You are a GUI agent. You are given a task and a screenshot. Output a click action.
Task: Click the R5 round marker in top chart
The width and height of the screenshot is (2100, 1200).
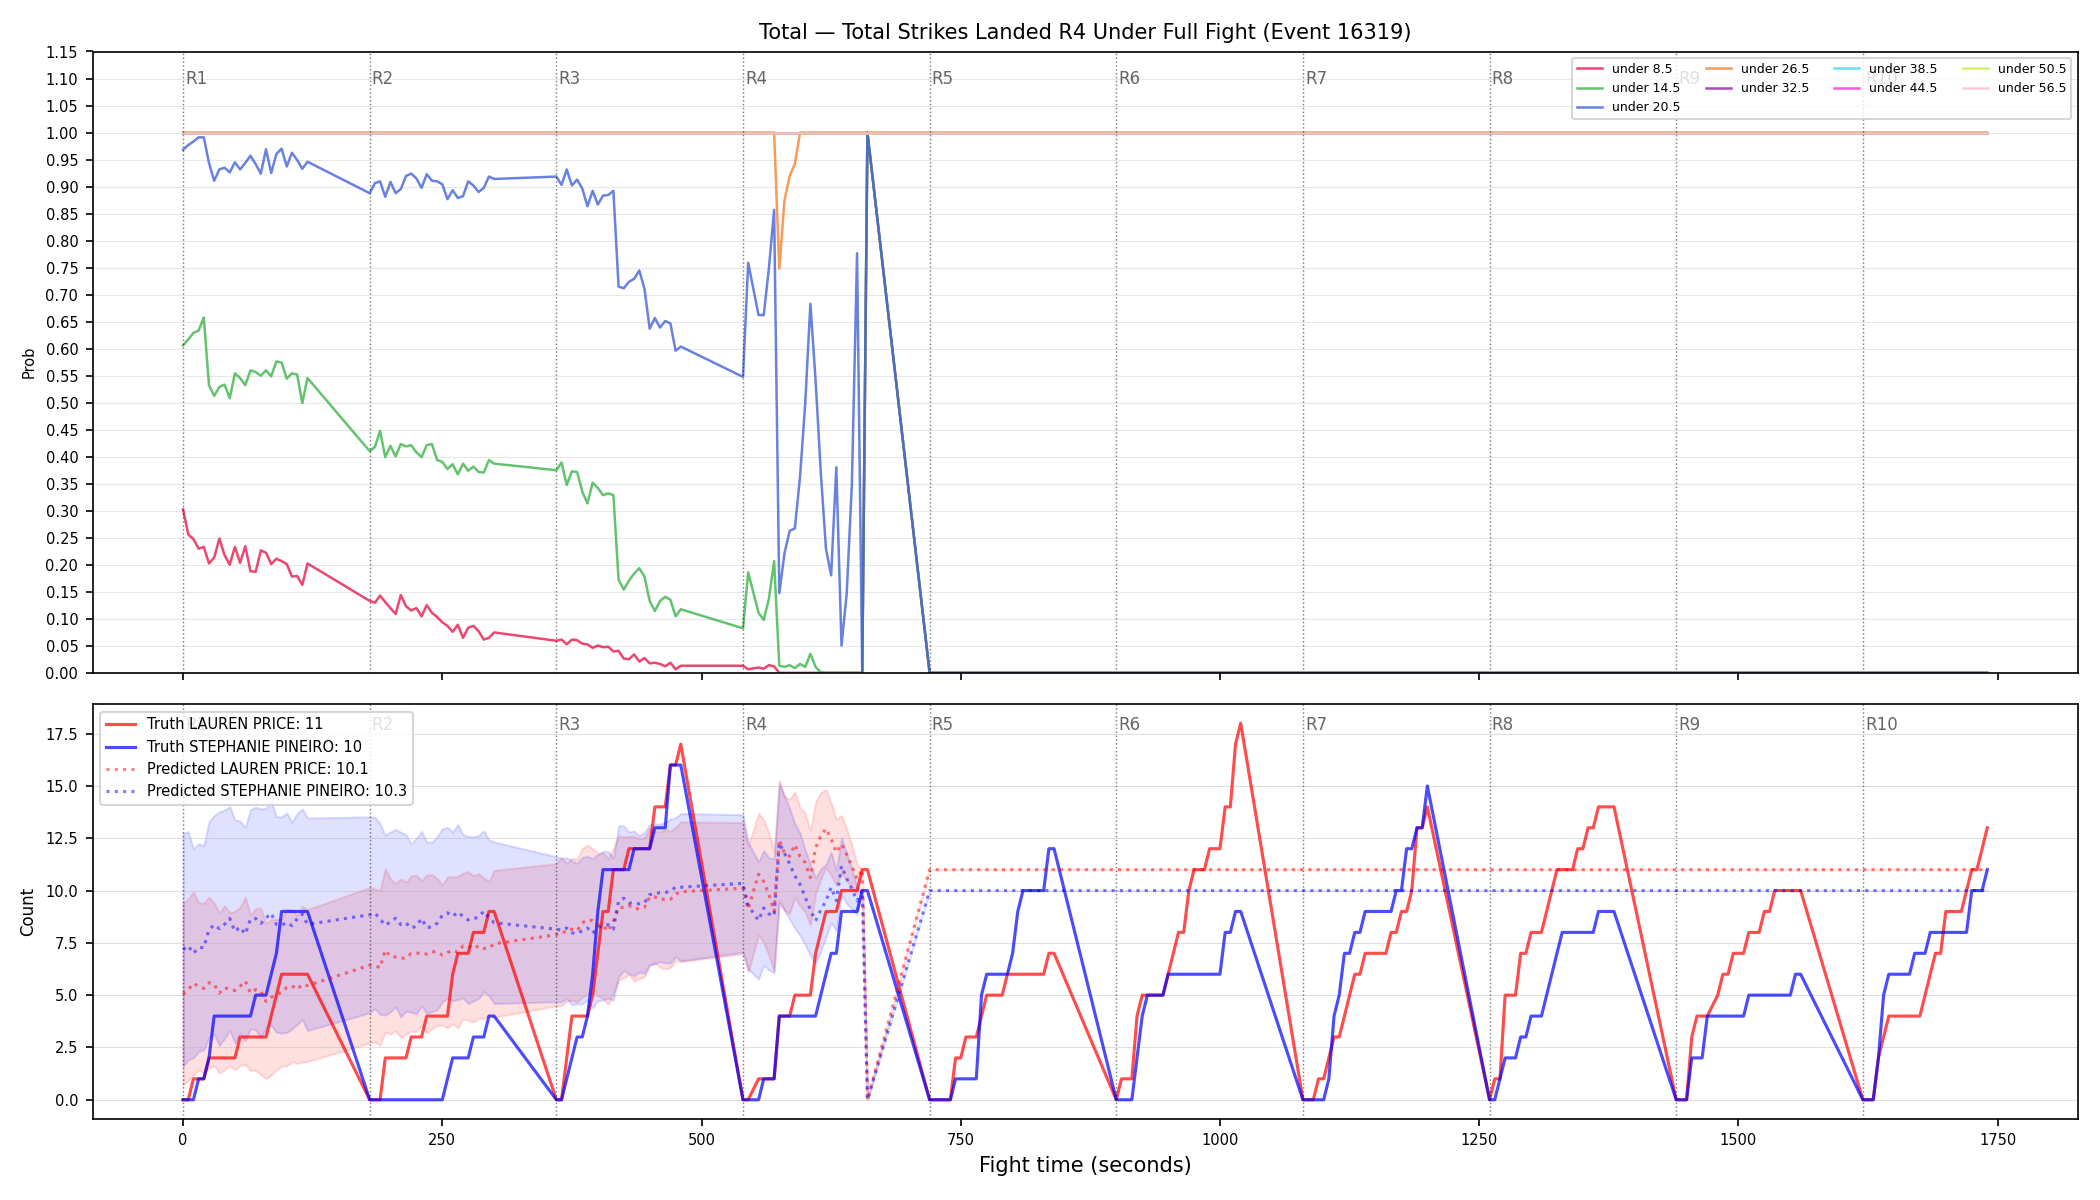click(942, 78)
